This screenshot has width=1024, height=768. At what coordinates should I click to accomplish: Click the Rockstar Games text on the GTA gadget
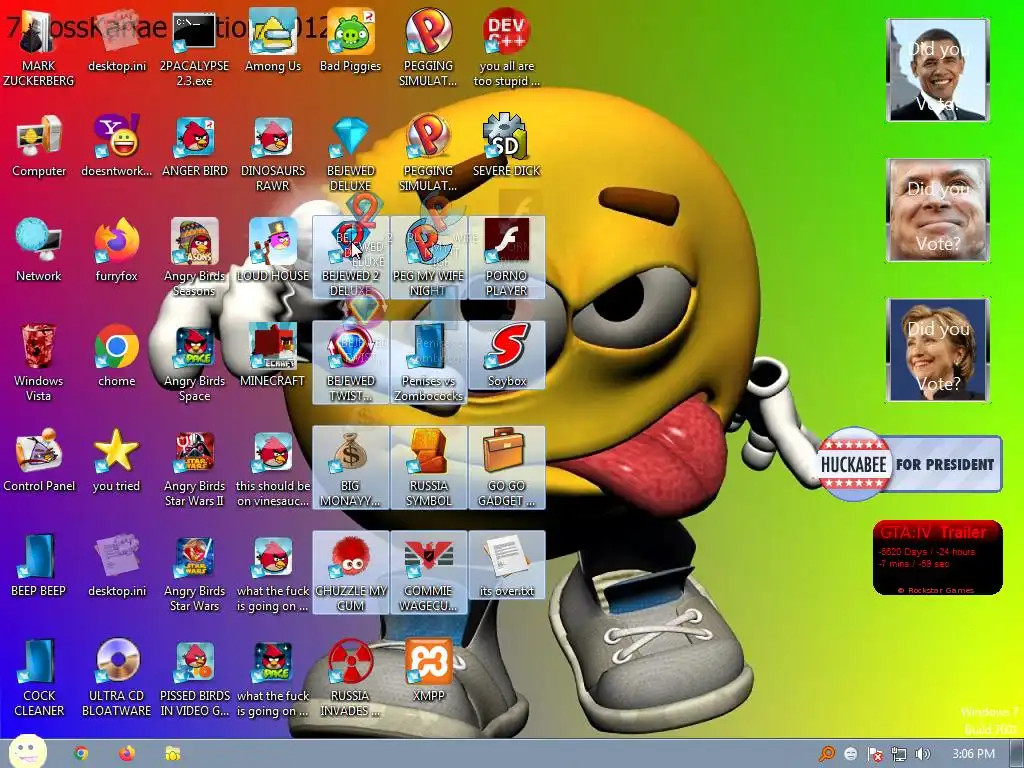(936, 590)
